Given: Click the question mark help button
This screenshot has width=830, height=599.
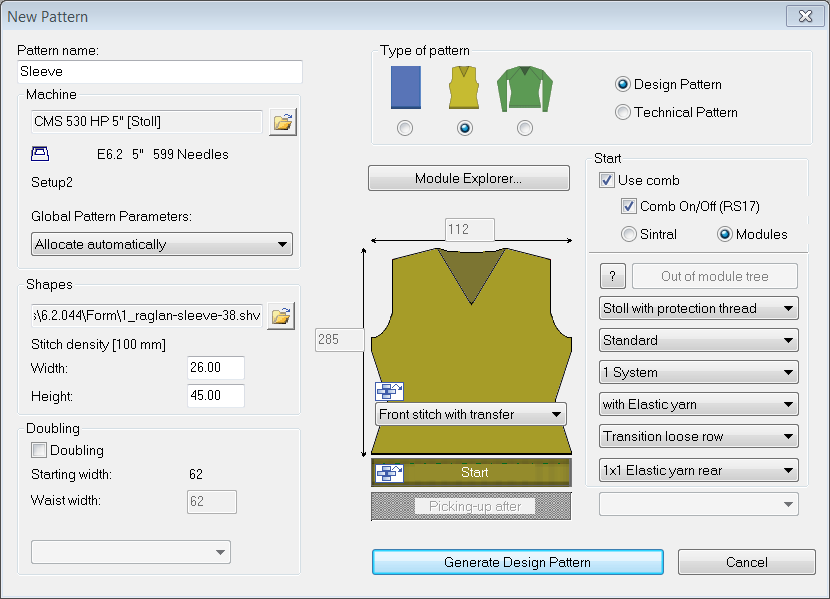Looking at the screenshot, I should click(x=613, y=276).
